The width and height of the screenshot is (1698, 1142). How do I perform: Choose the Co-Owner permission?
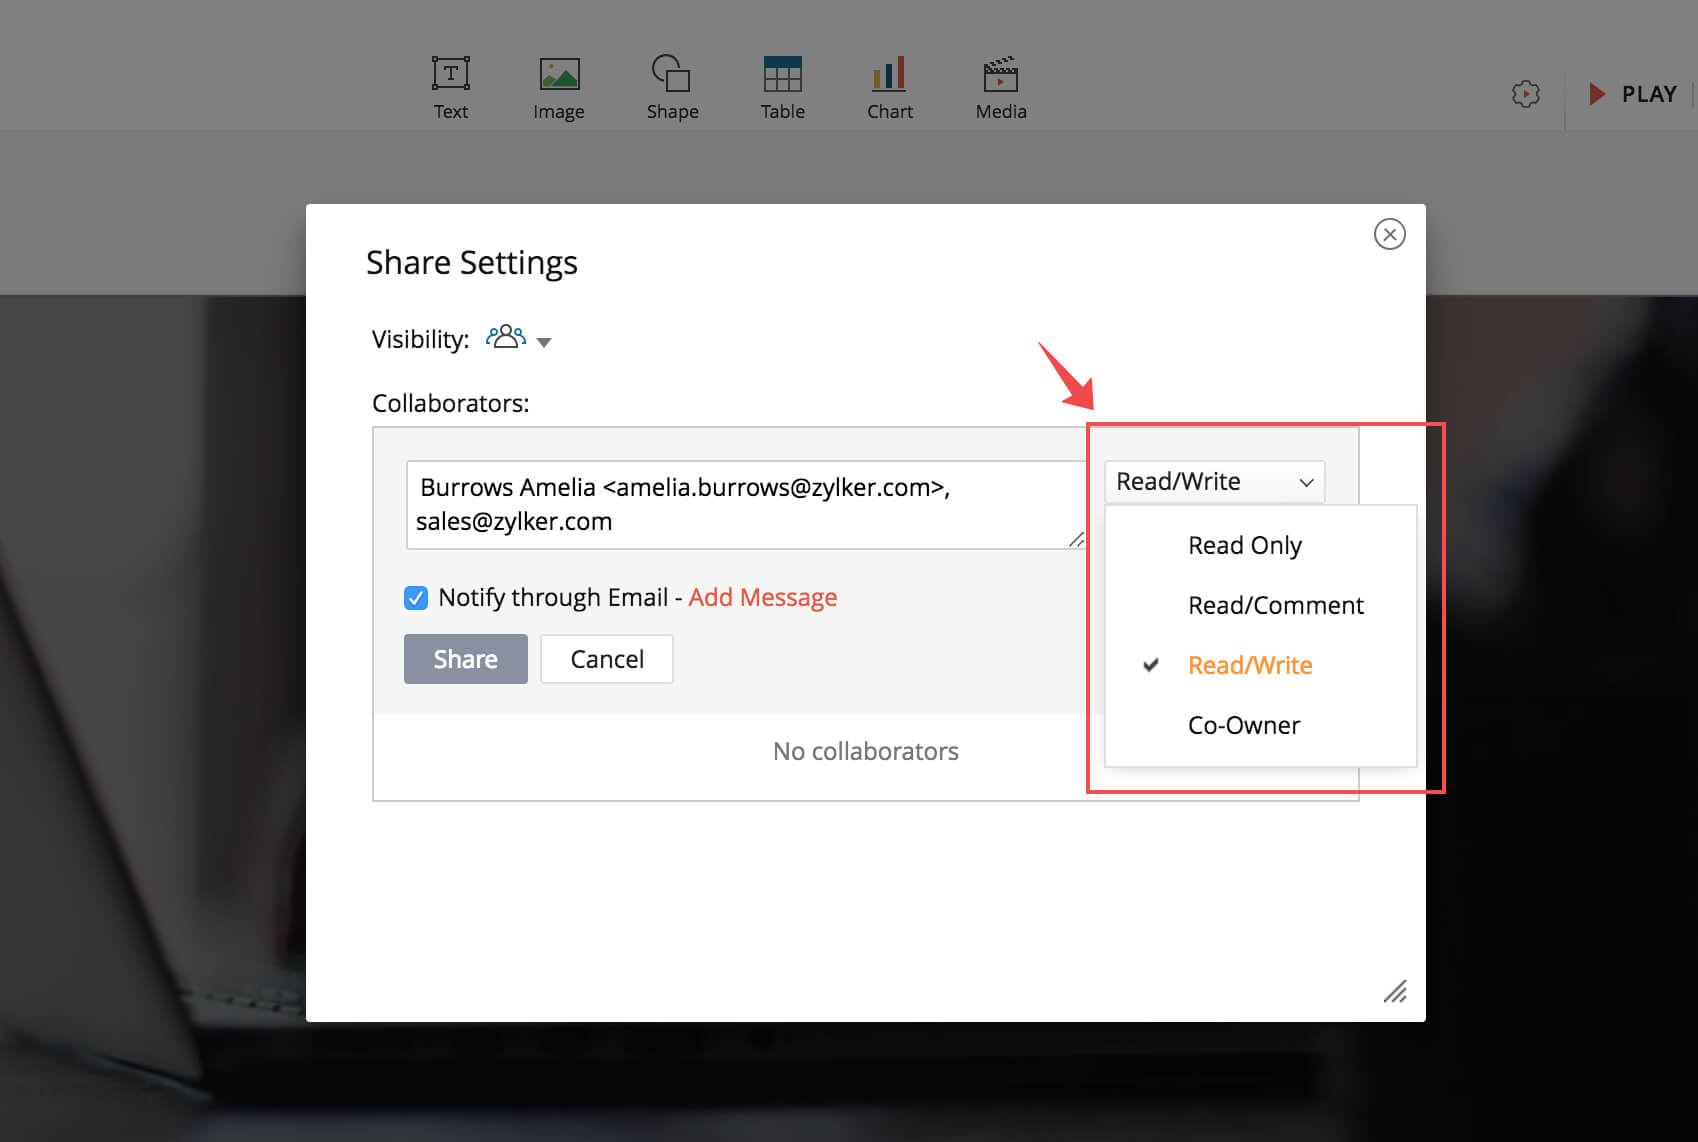click(1244, 725)
